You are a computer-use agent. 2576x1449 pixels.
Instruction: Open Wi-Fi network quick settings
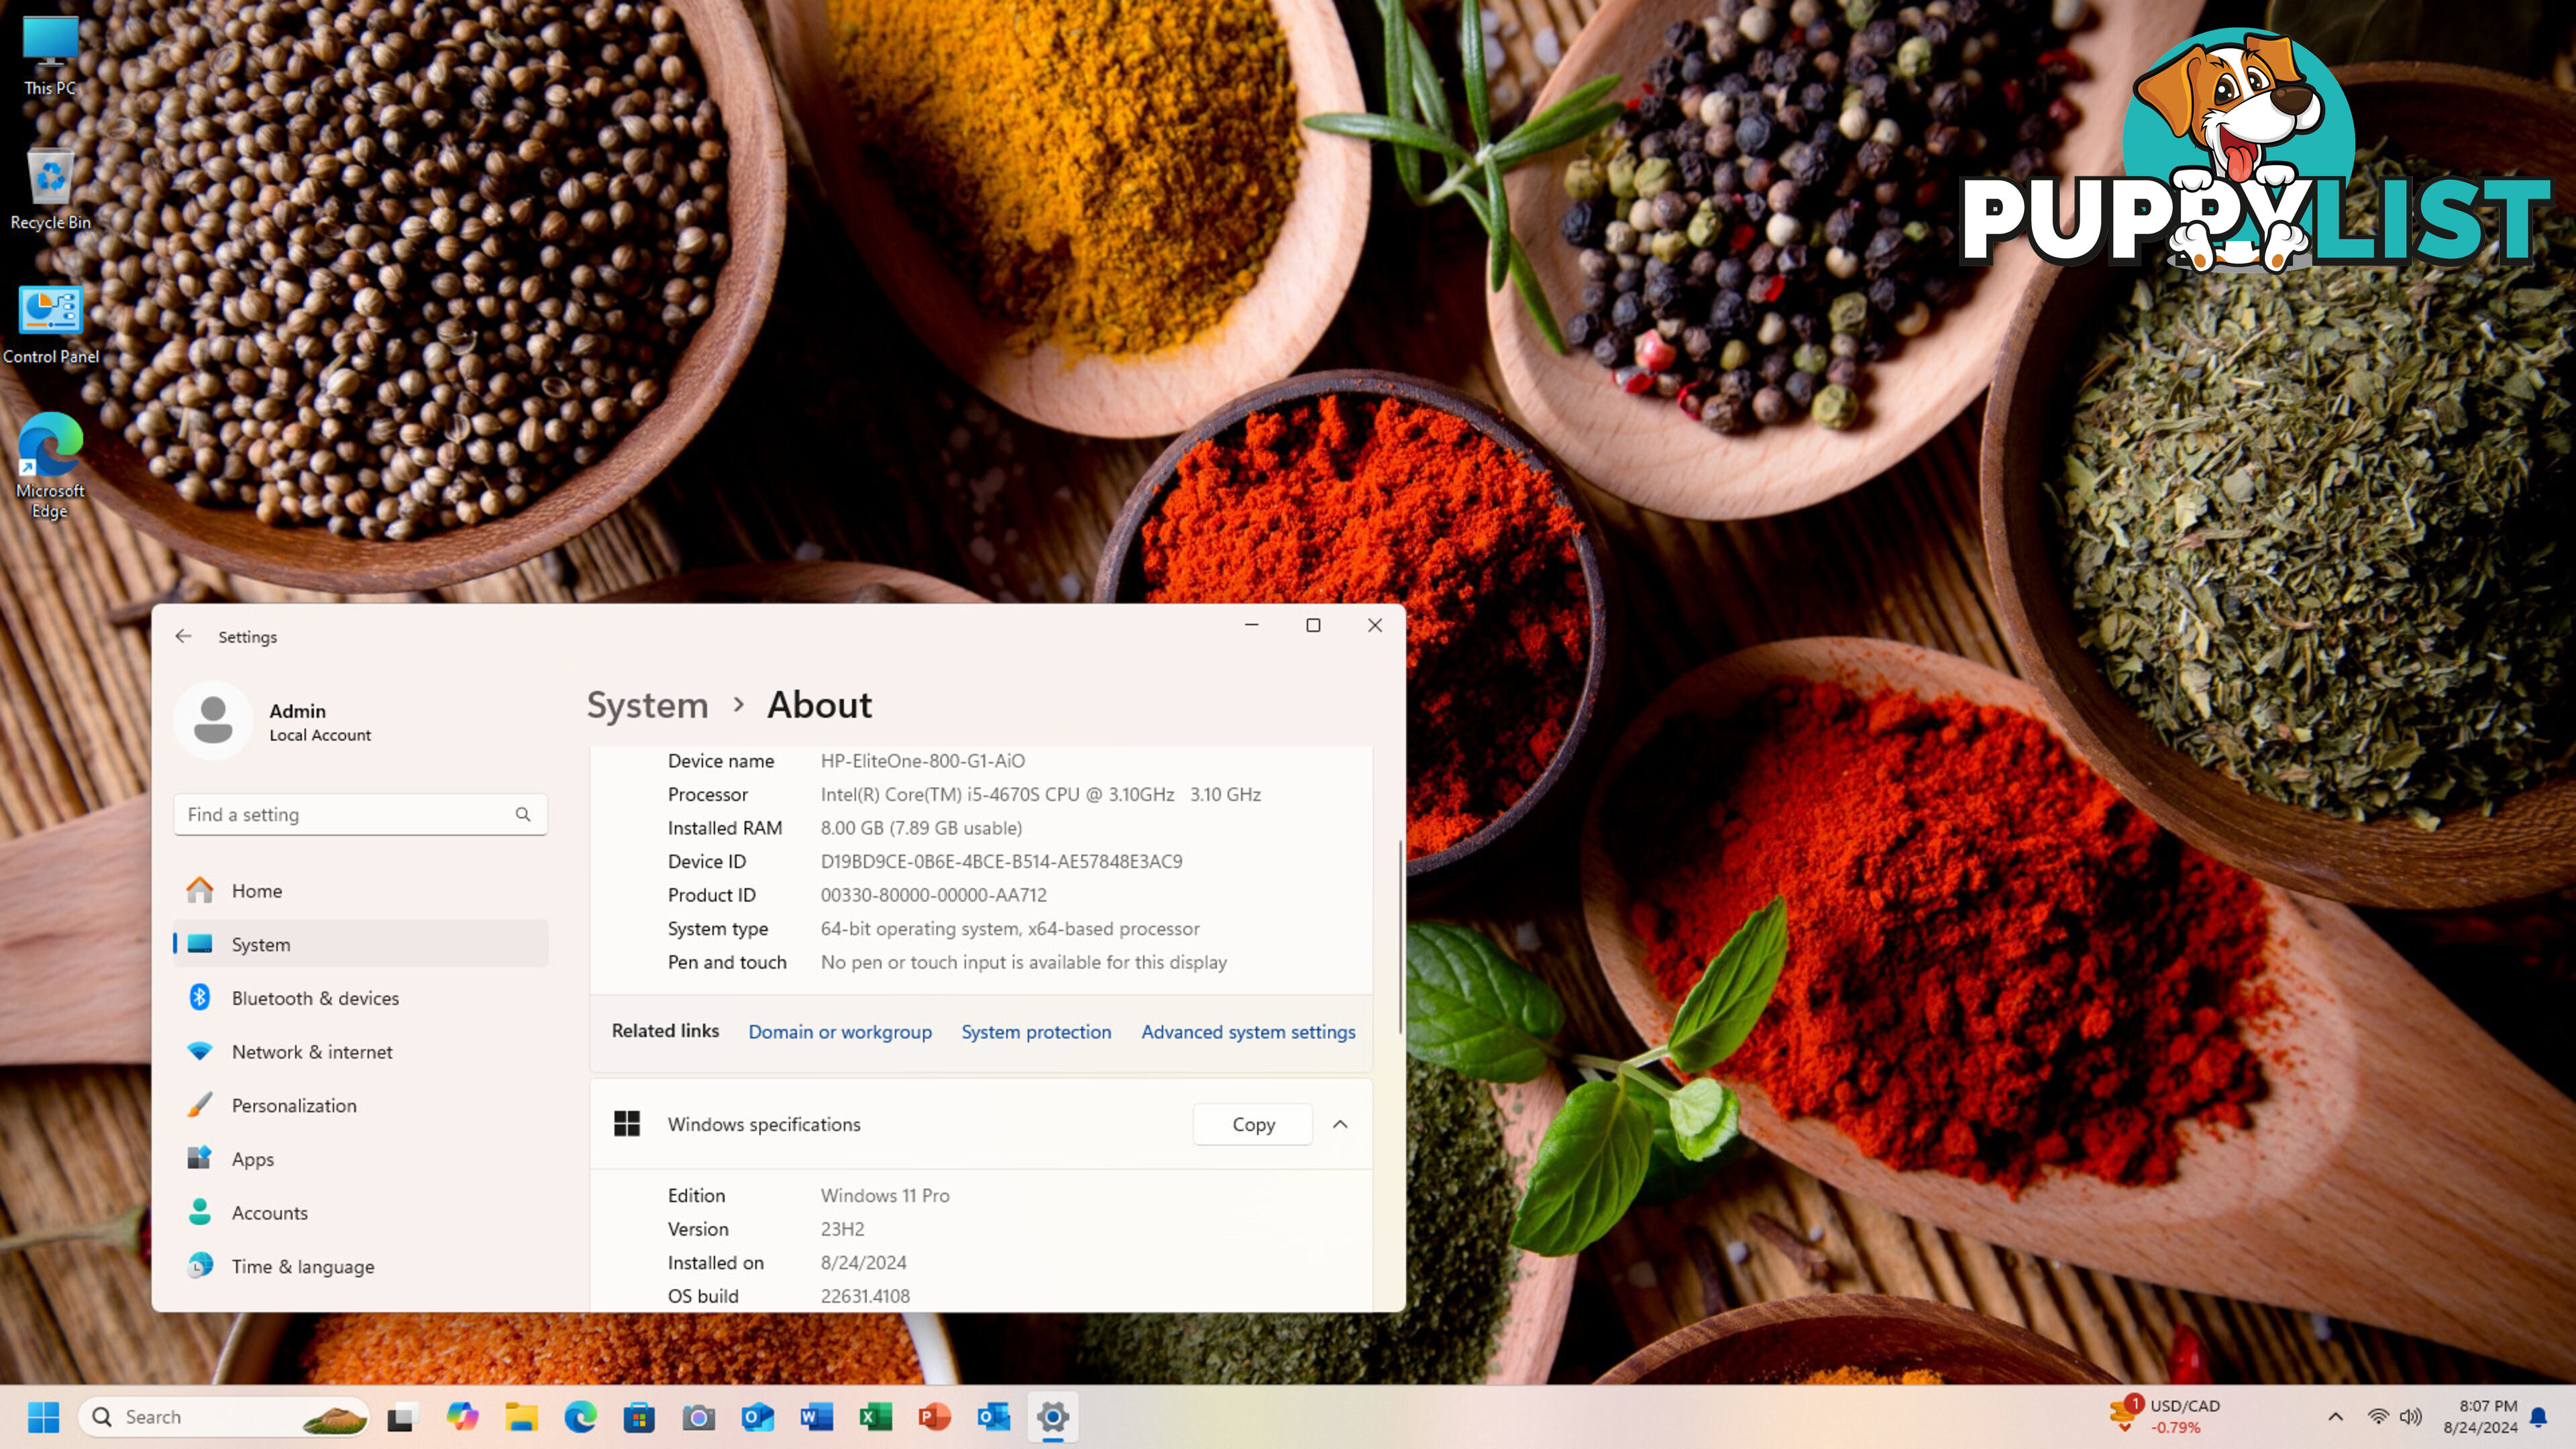click(x=2379, y=1416)
